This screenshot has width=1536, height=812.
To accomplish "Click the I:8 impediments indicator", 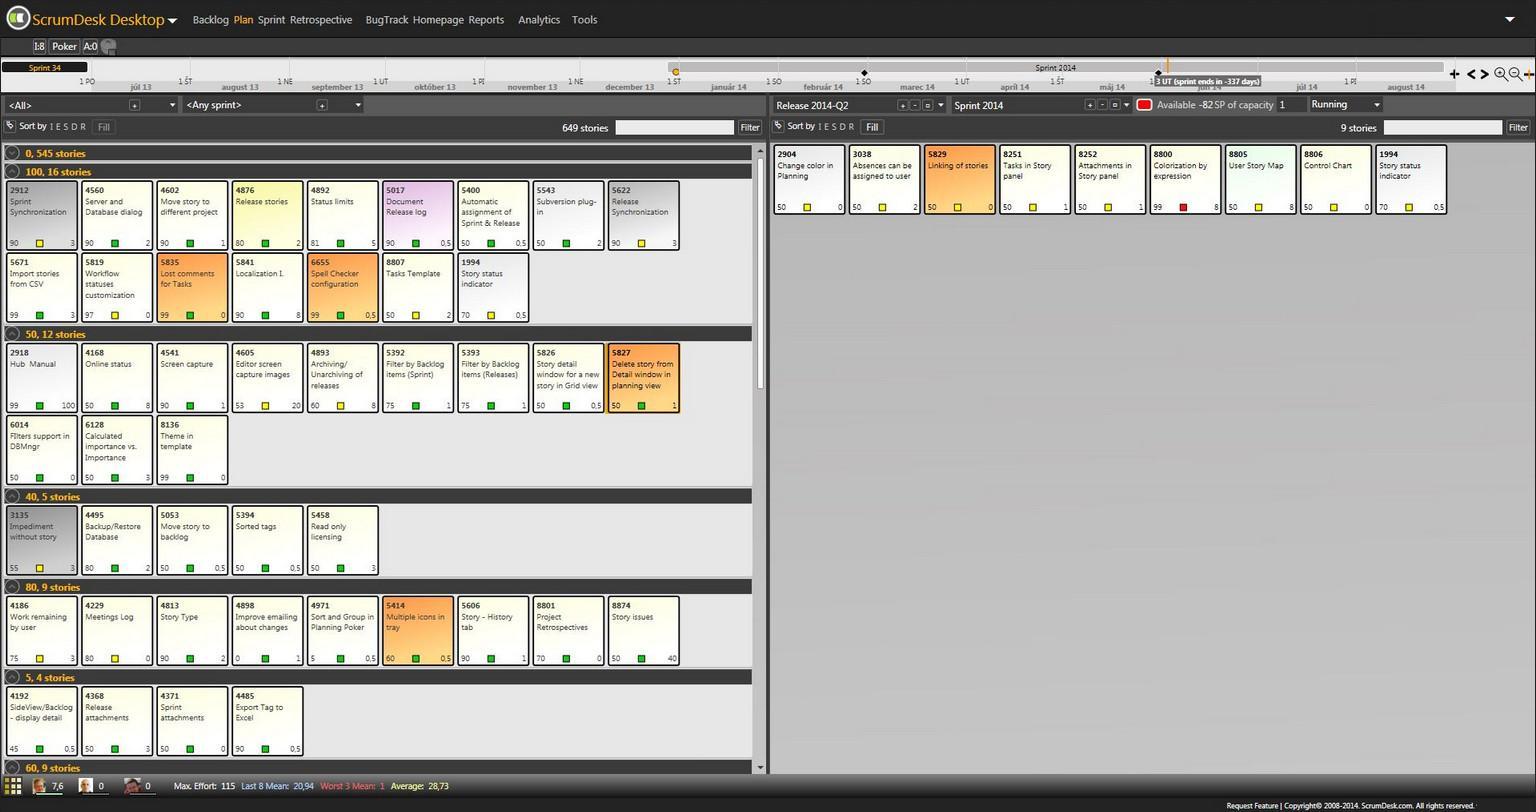I will pyautogui.click(x=39, y=46).
